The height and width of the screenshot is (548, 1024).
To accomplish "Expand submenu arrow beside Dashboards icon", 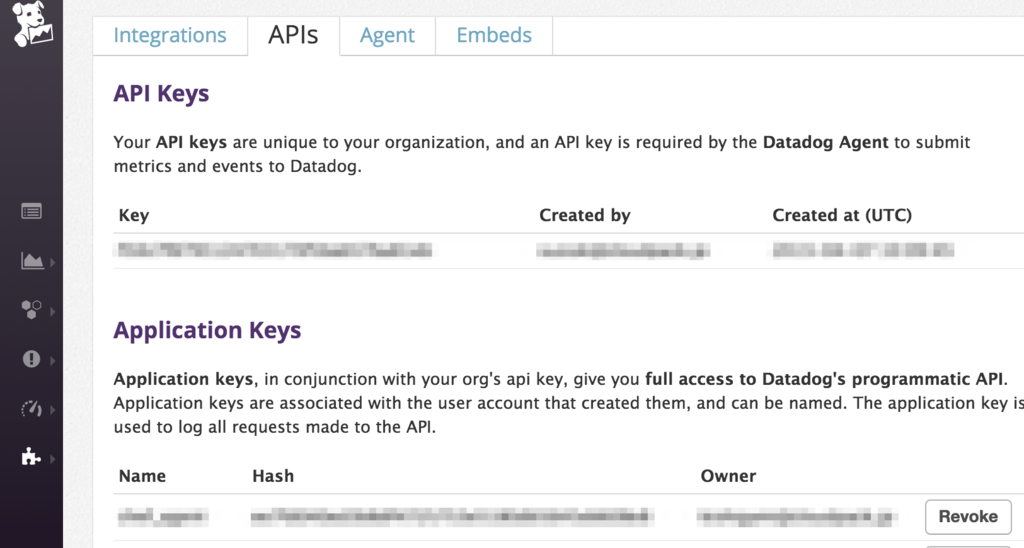I will 52,262.
